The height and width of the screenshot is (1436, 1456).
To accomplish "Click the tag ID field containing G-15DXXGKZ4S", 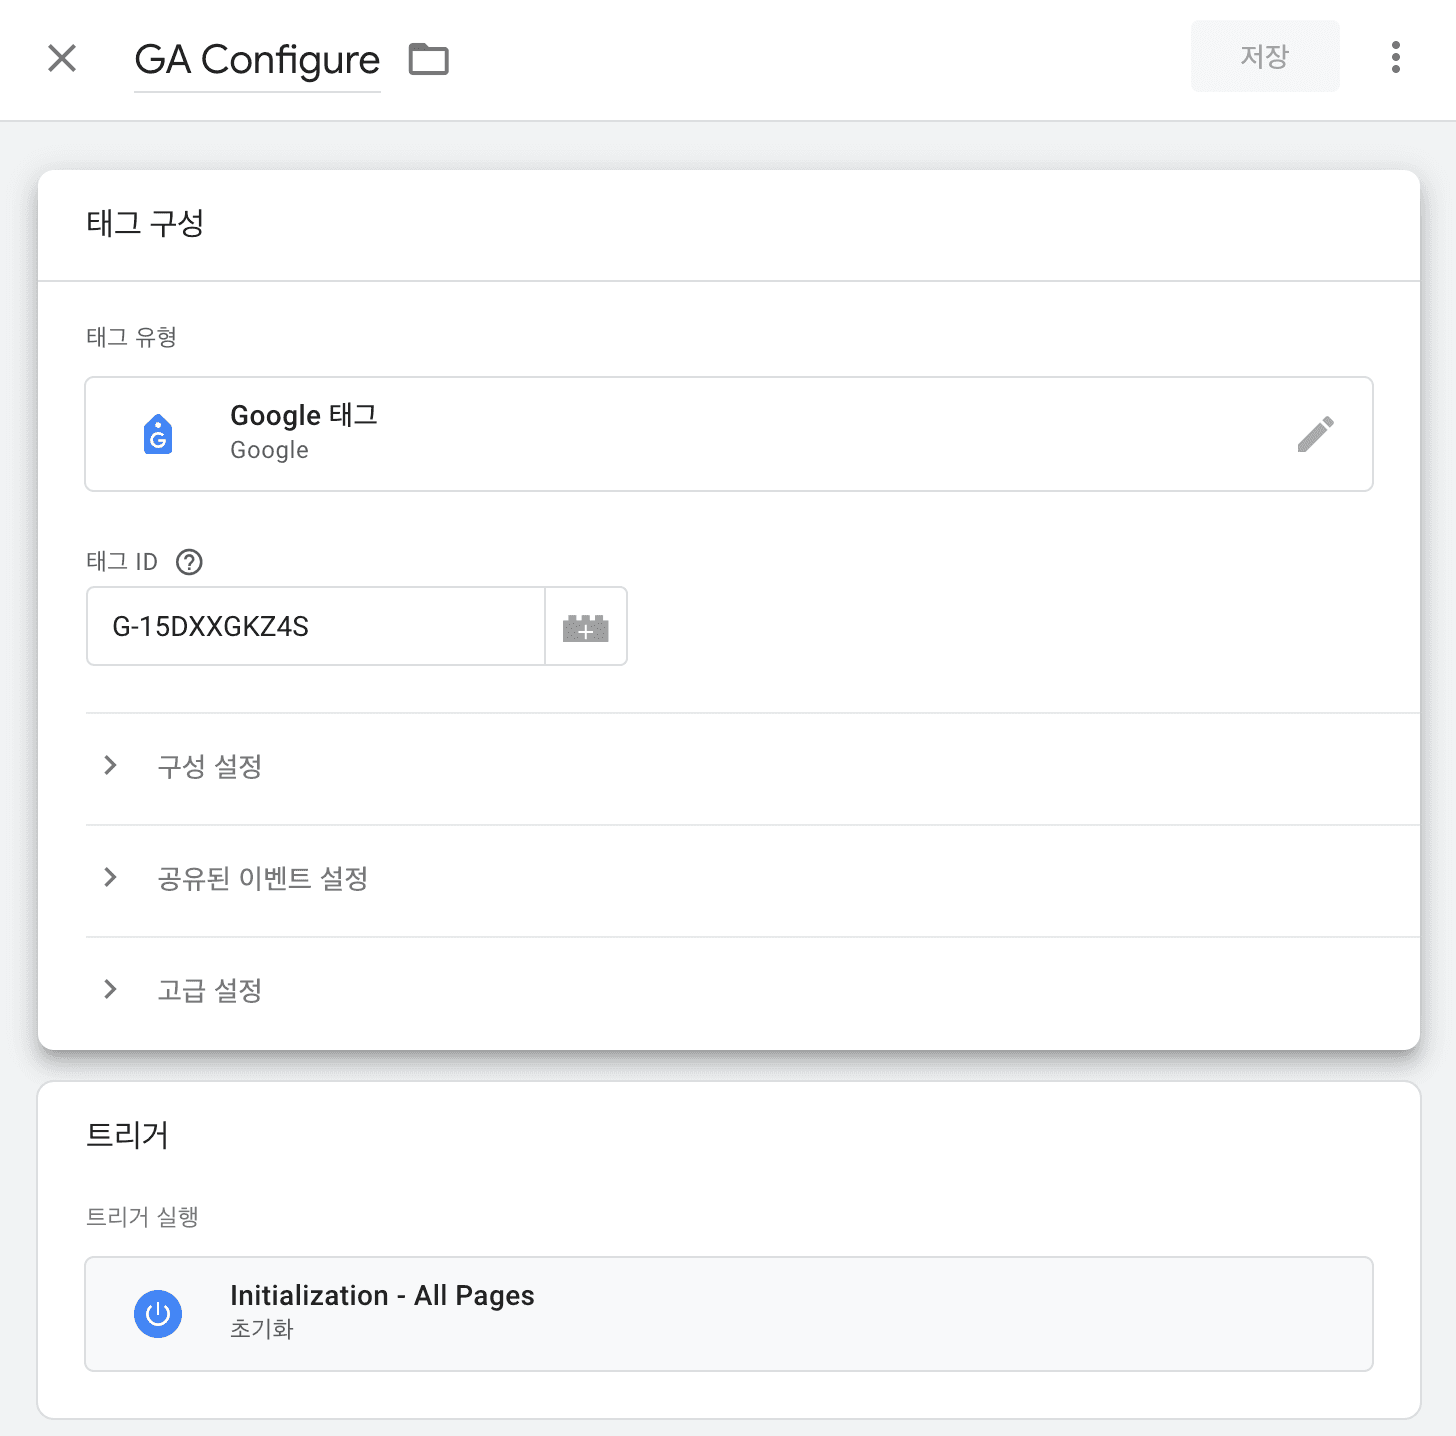I will click(314, 626).
